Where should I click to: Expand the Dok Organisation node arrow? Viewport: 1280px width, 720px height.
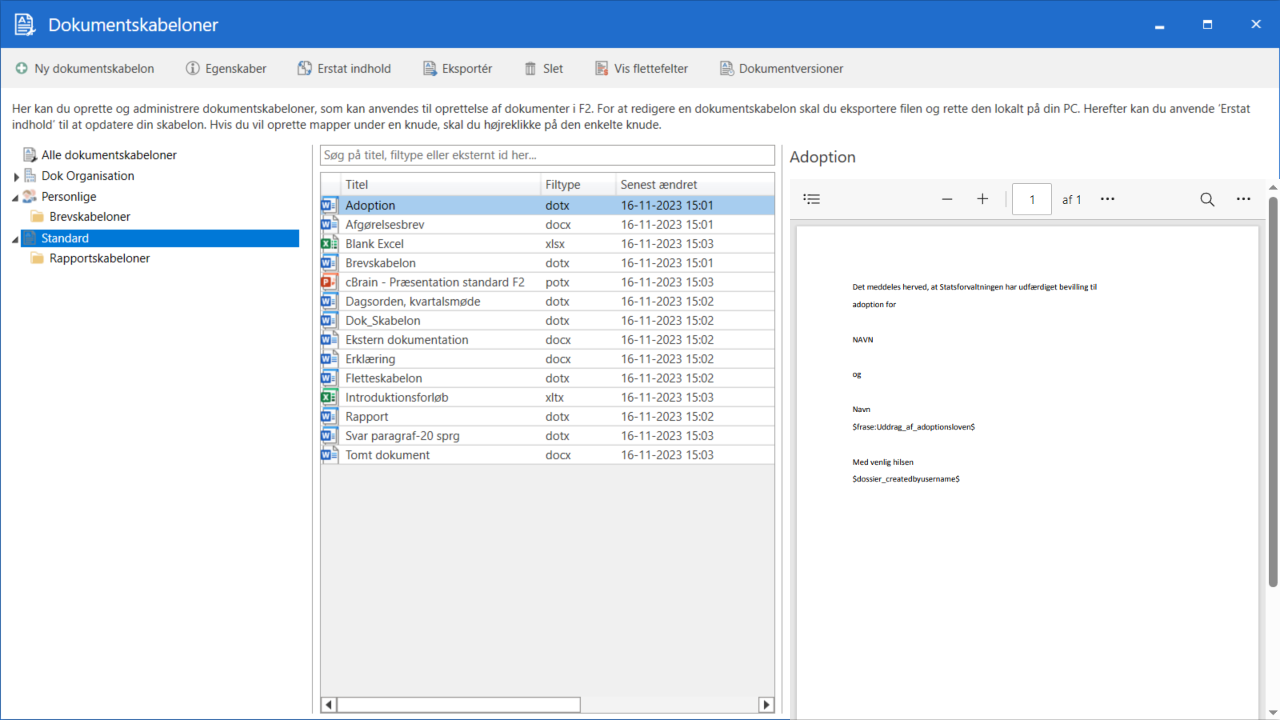(x=16, y=177)
